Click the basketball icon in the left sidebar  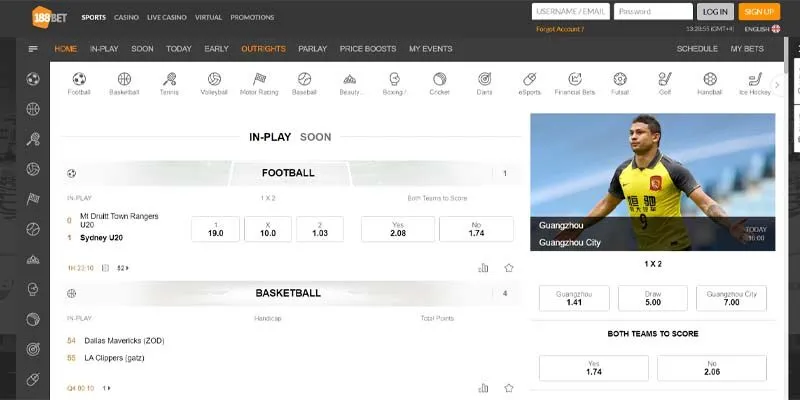point(33,109)
